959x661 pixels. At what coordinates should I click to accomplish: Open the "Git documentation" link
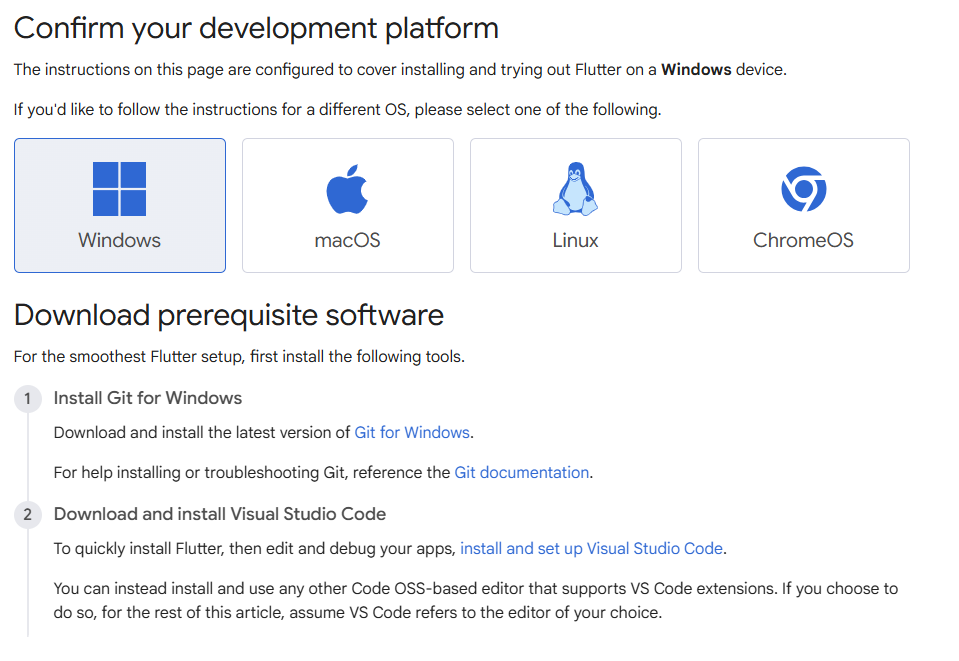[x=521, y=472]
